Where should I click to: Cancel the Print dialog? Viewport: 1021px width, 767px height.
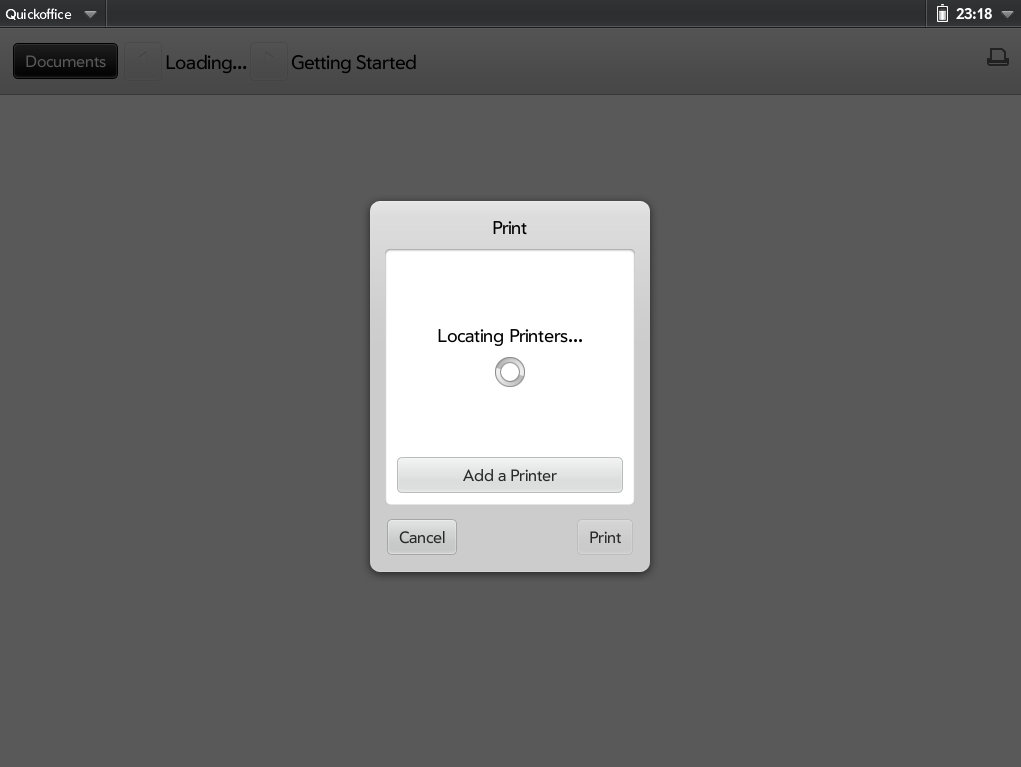(422, 537)
